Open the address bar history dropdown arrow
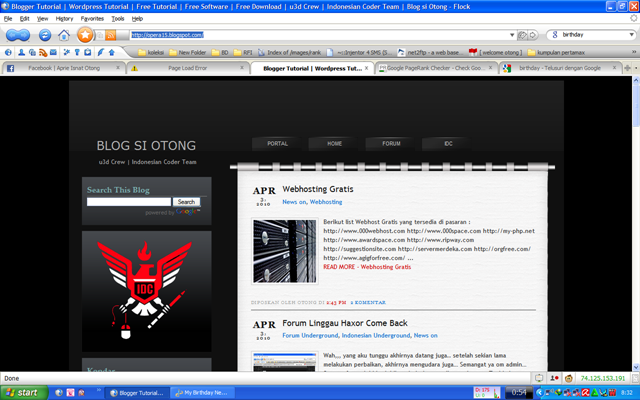The image size is (640, 400). [512, 35]
